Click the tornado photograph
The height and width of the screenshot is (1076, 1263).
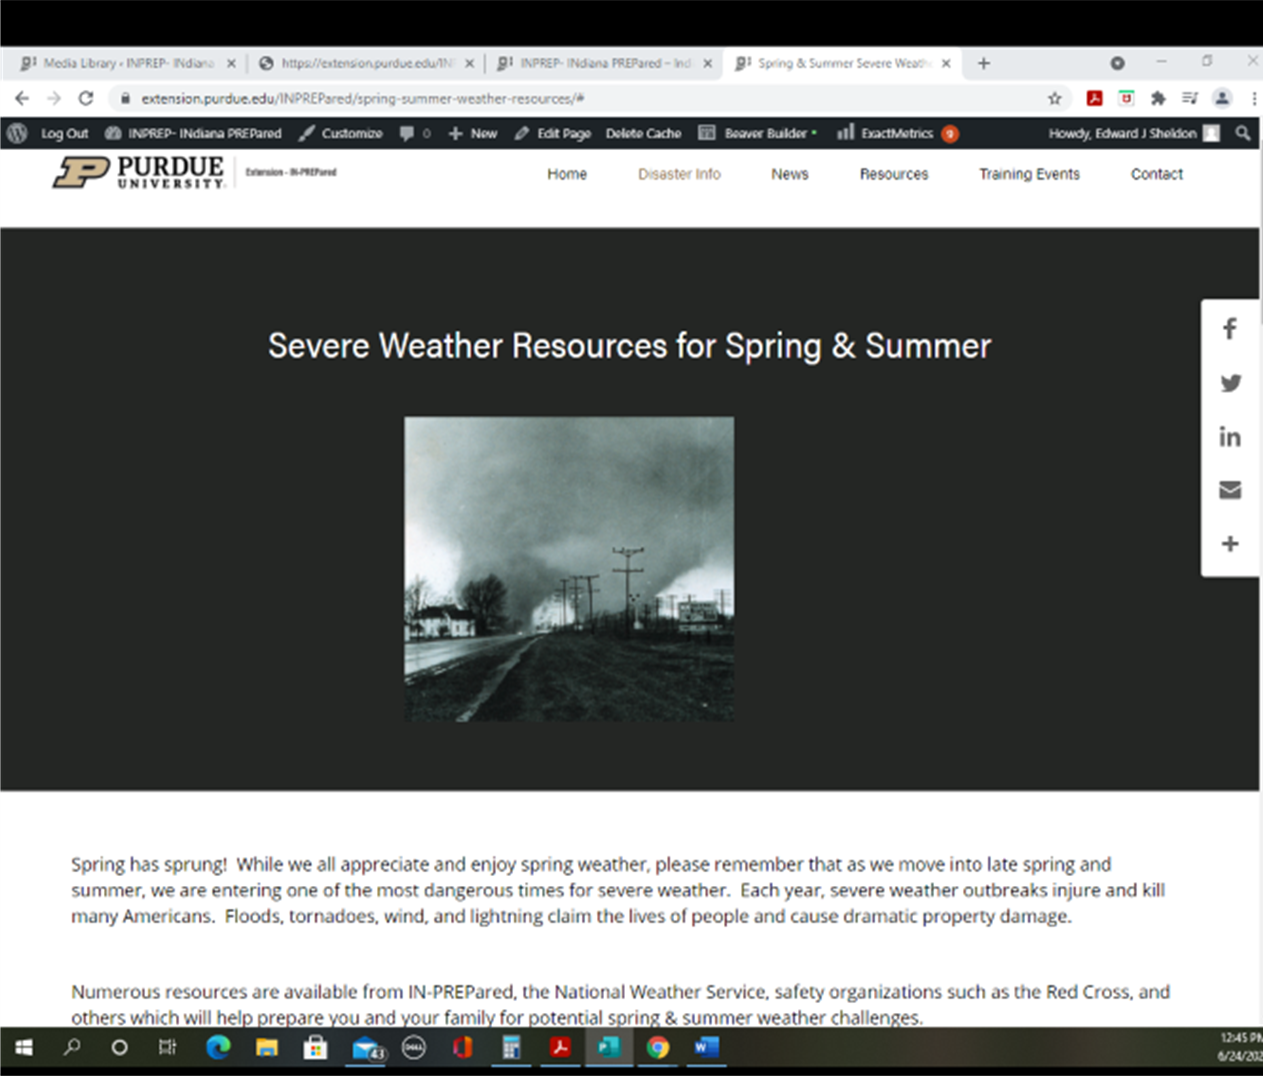(x=569, y=569)
